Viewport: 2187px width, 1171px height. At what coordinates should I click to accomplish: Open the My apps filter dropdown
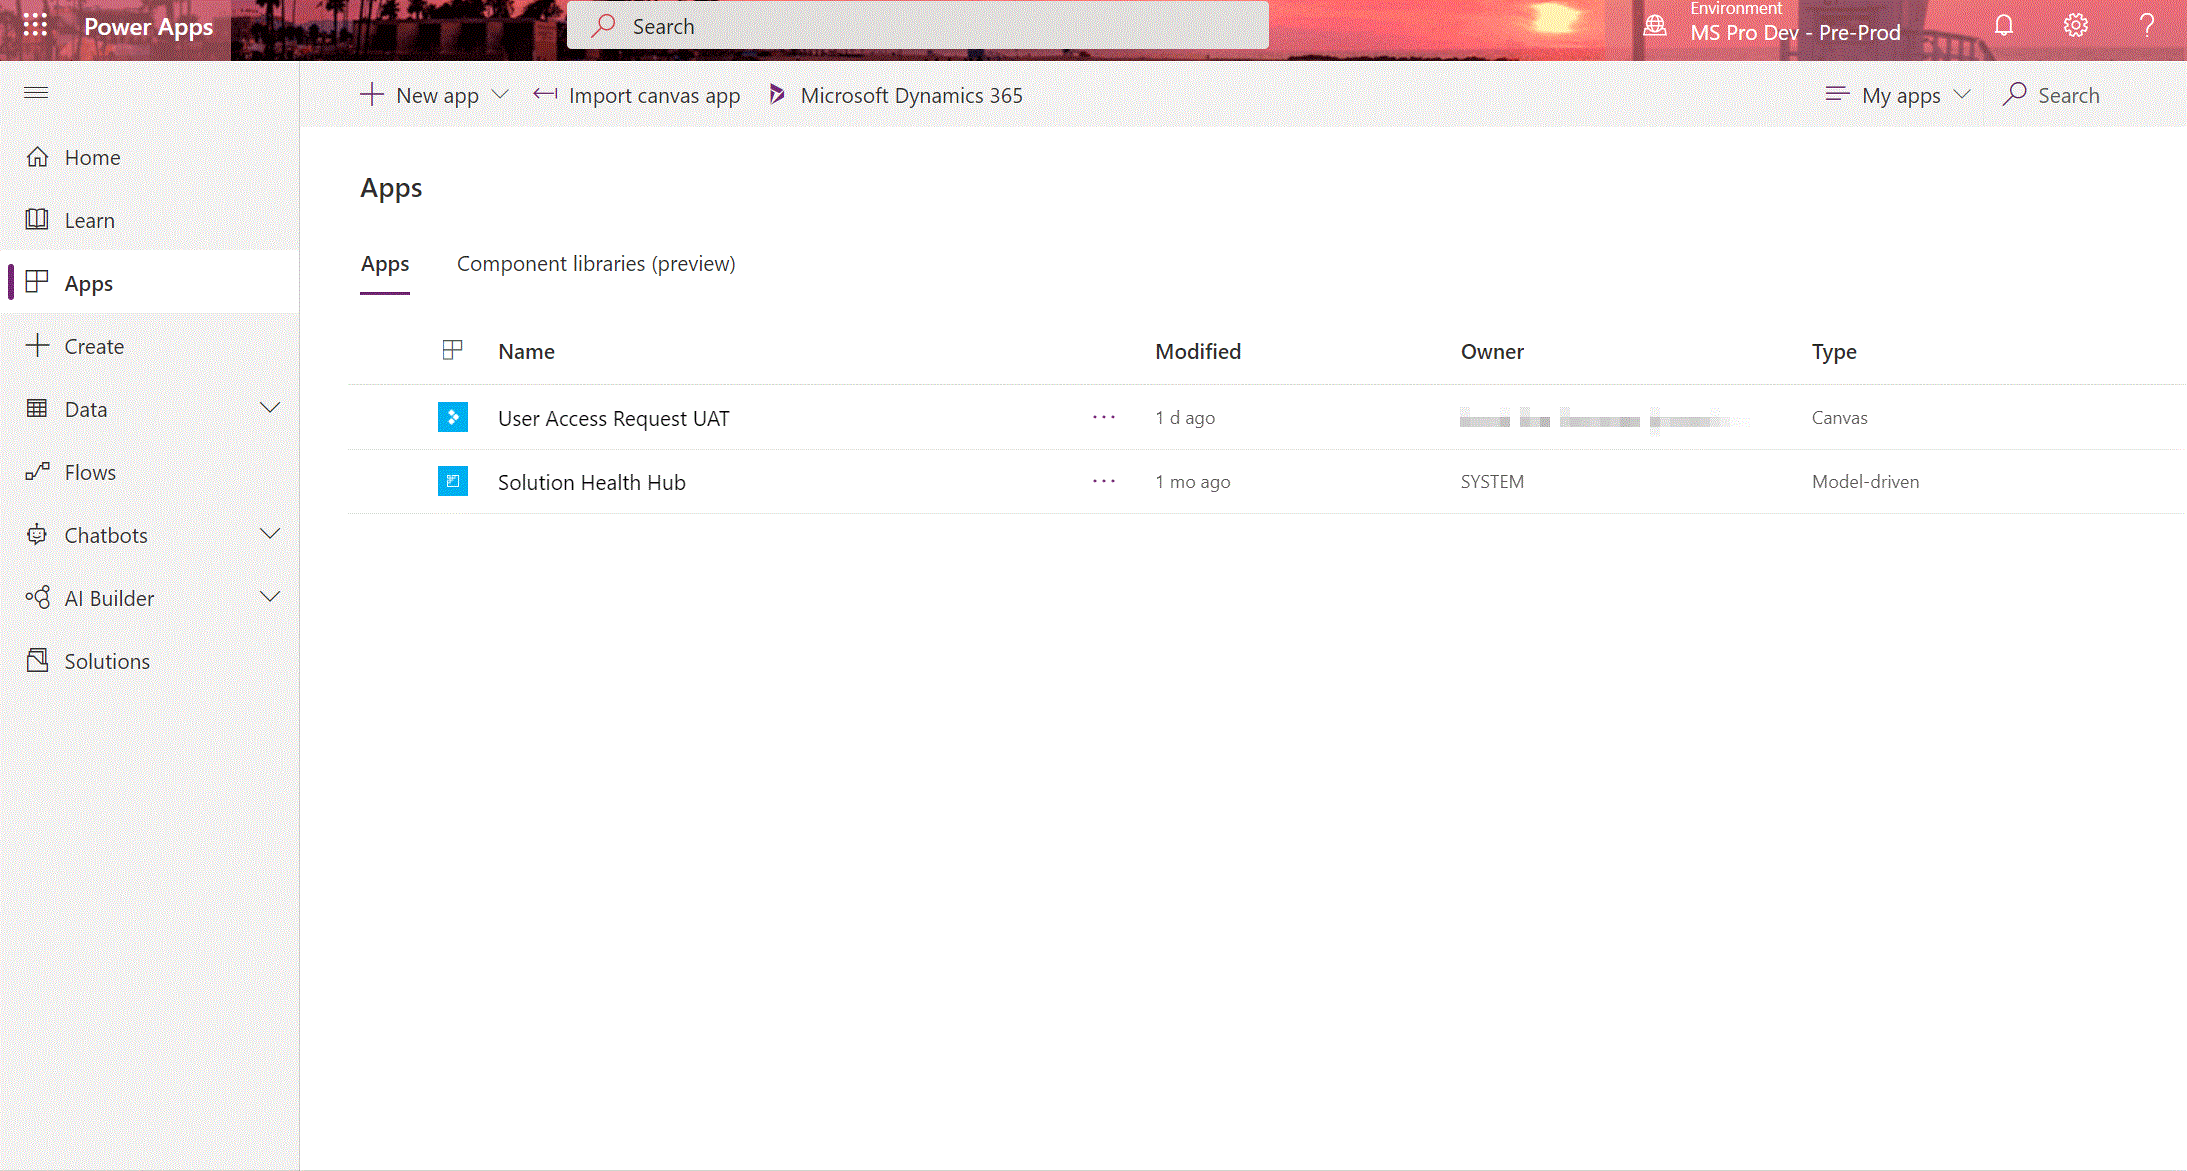pyautogui.click(x=1898, y=95)
